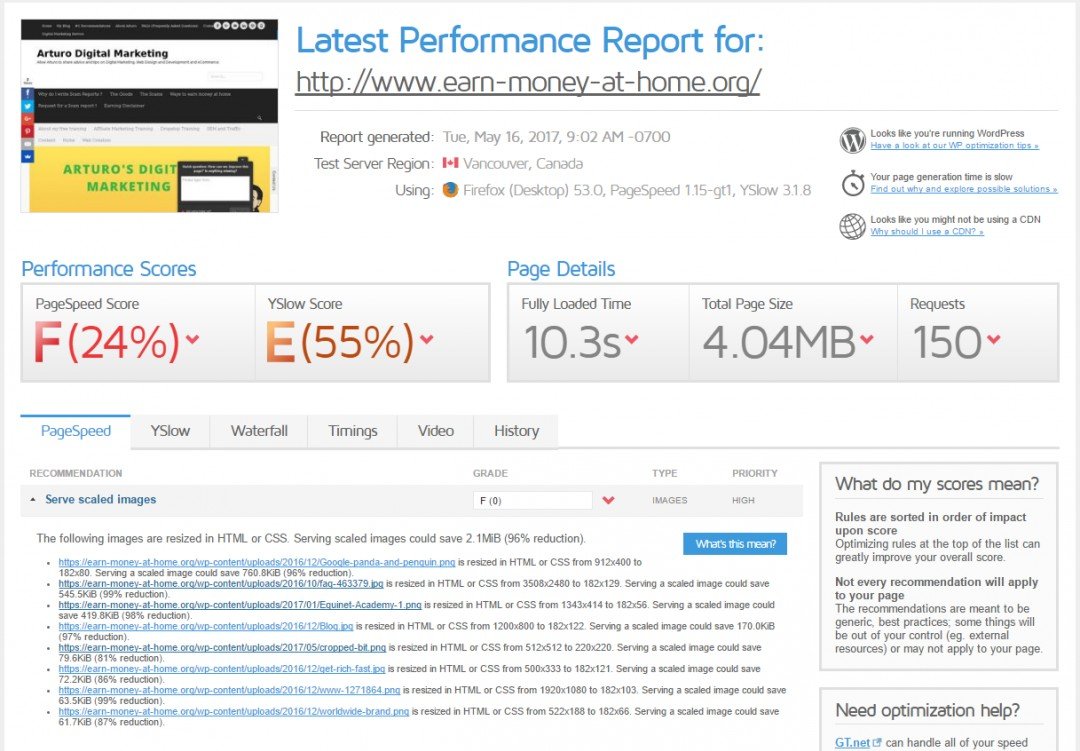
Task: Open www-1271864.png image link
Action: click(229, 690)
